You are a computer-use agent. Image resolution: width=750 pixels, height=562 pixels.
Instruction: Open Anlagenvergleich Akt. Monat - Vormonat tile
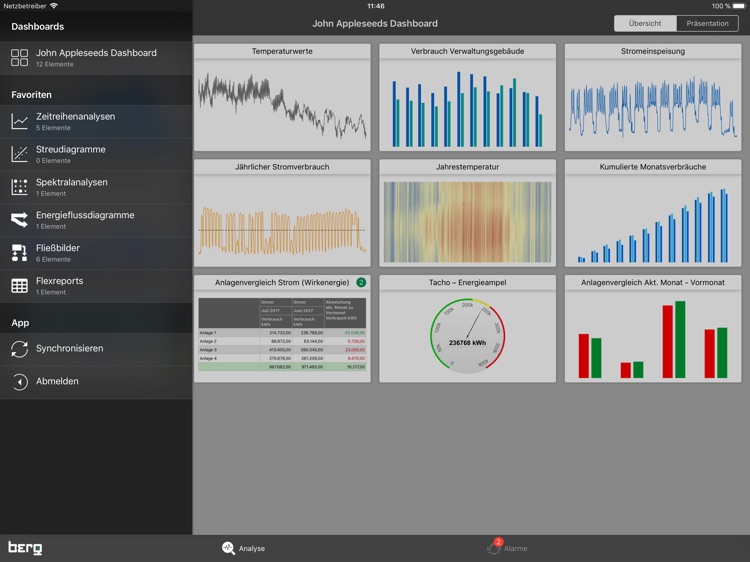pos(653,329)
